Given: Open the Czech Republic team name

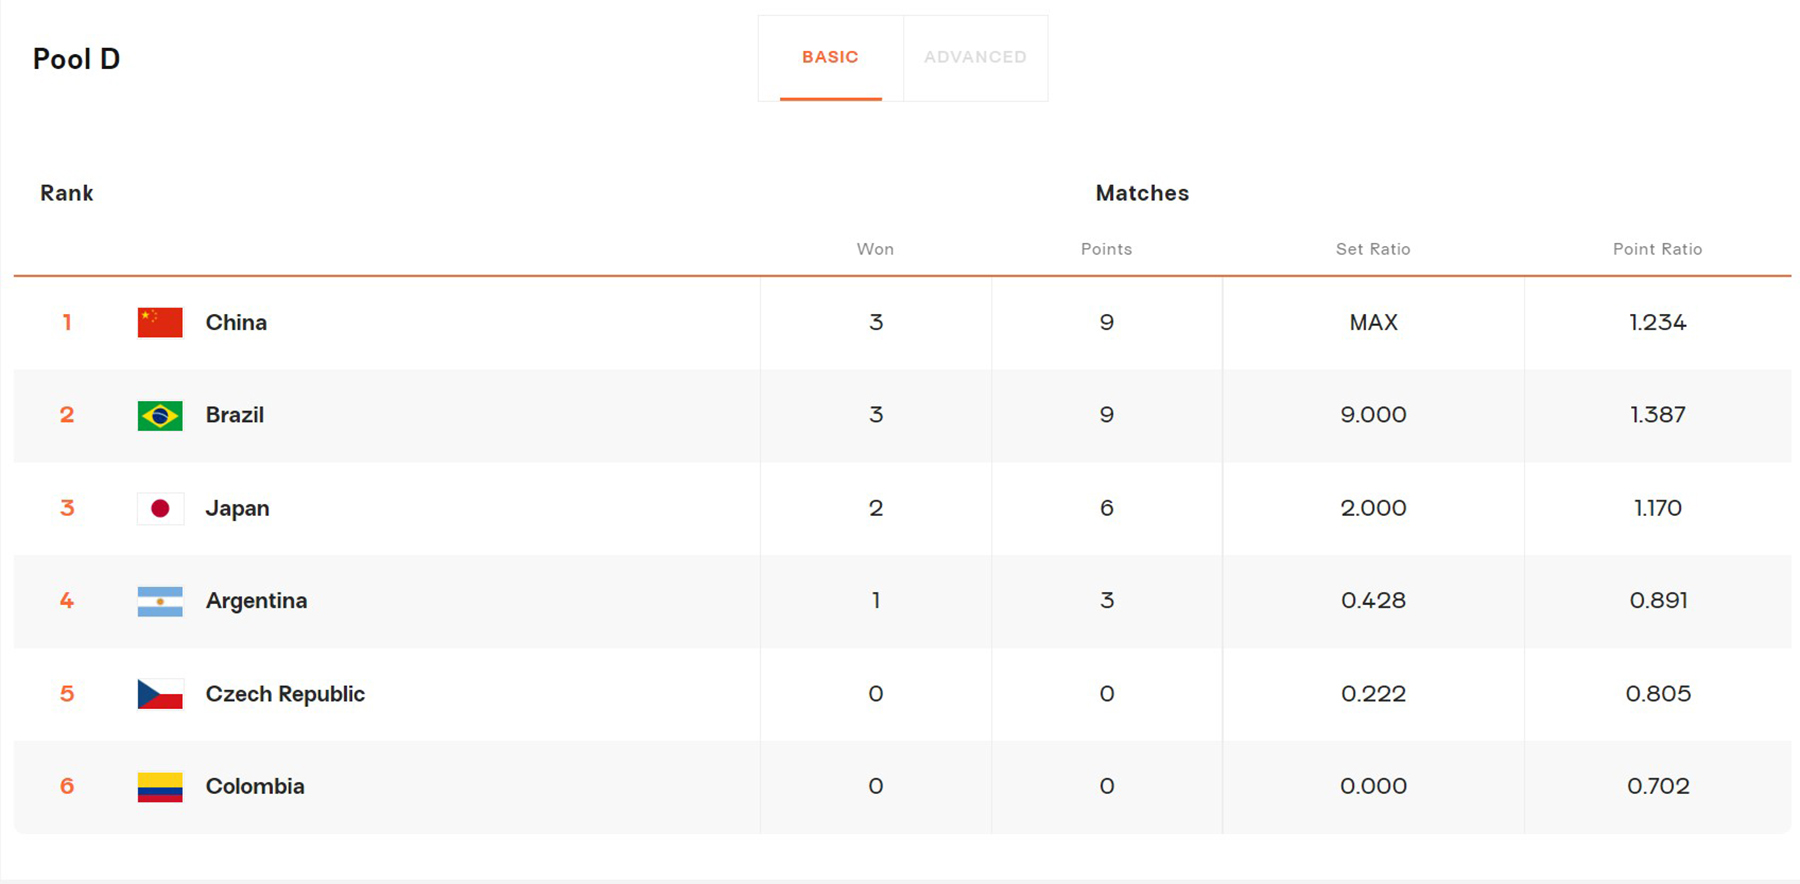Looking at the screenshot, I should [x=285, y=694].
